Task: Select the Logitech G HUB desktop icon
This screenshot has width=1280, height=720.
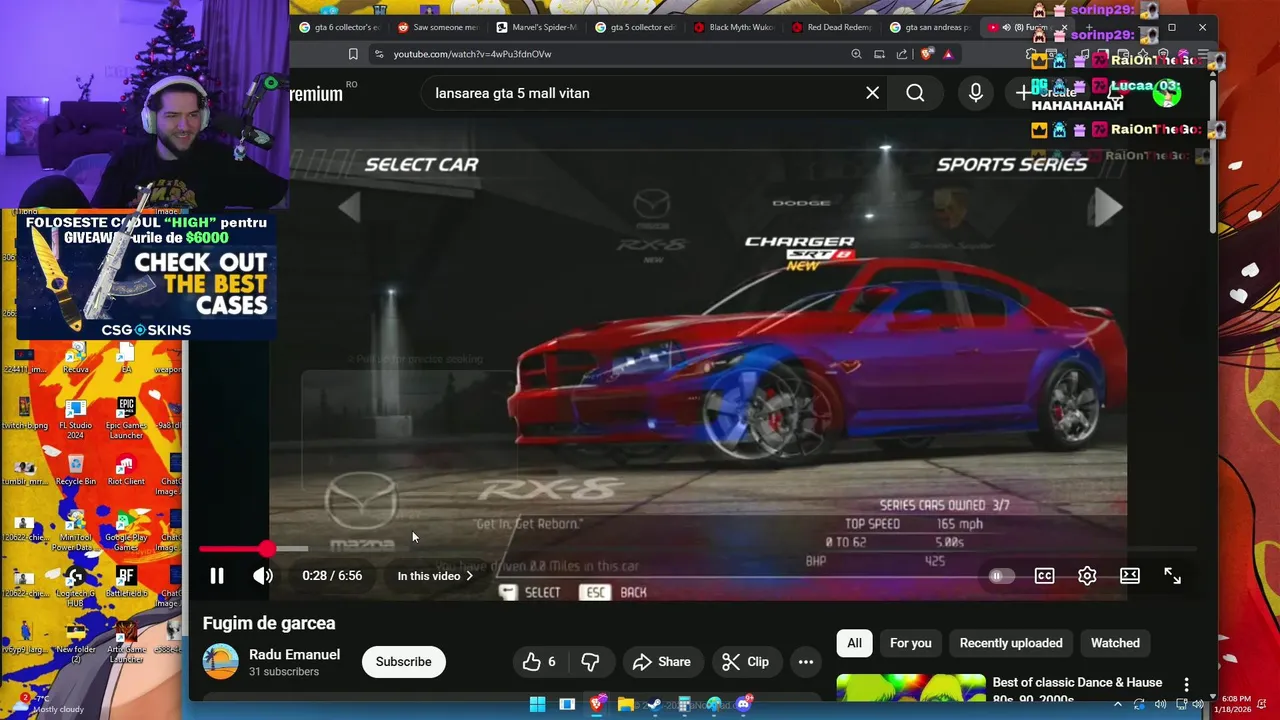Action: point(76,587)
